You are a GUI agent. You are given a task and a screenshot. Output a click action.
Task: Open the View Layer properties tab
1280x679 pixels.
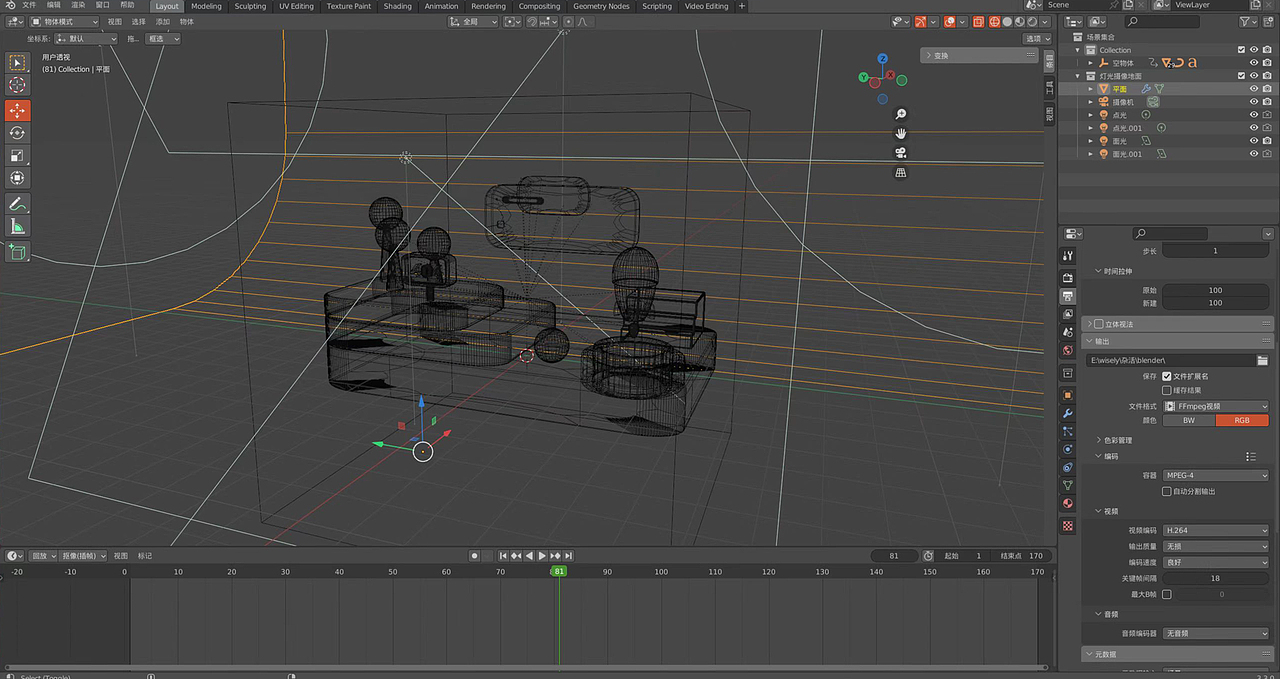[1068, 314]
